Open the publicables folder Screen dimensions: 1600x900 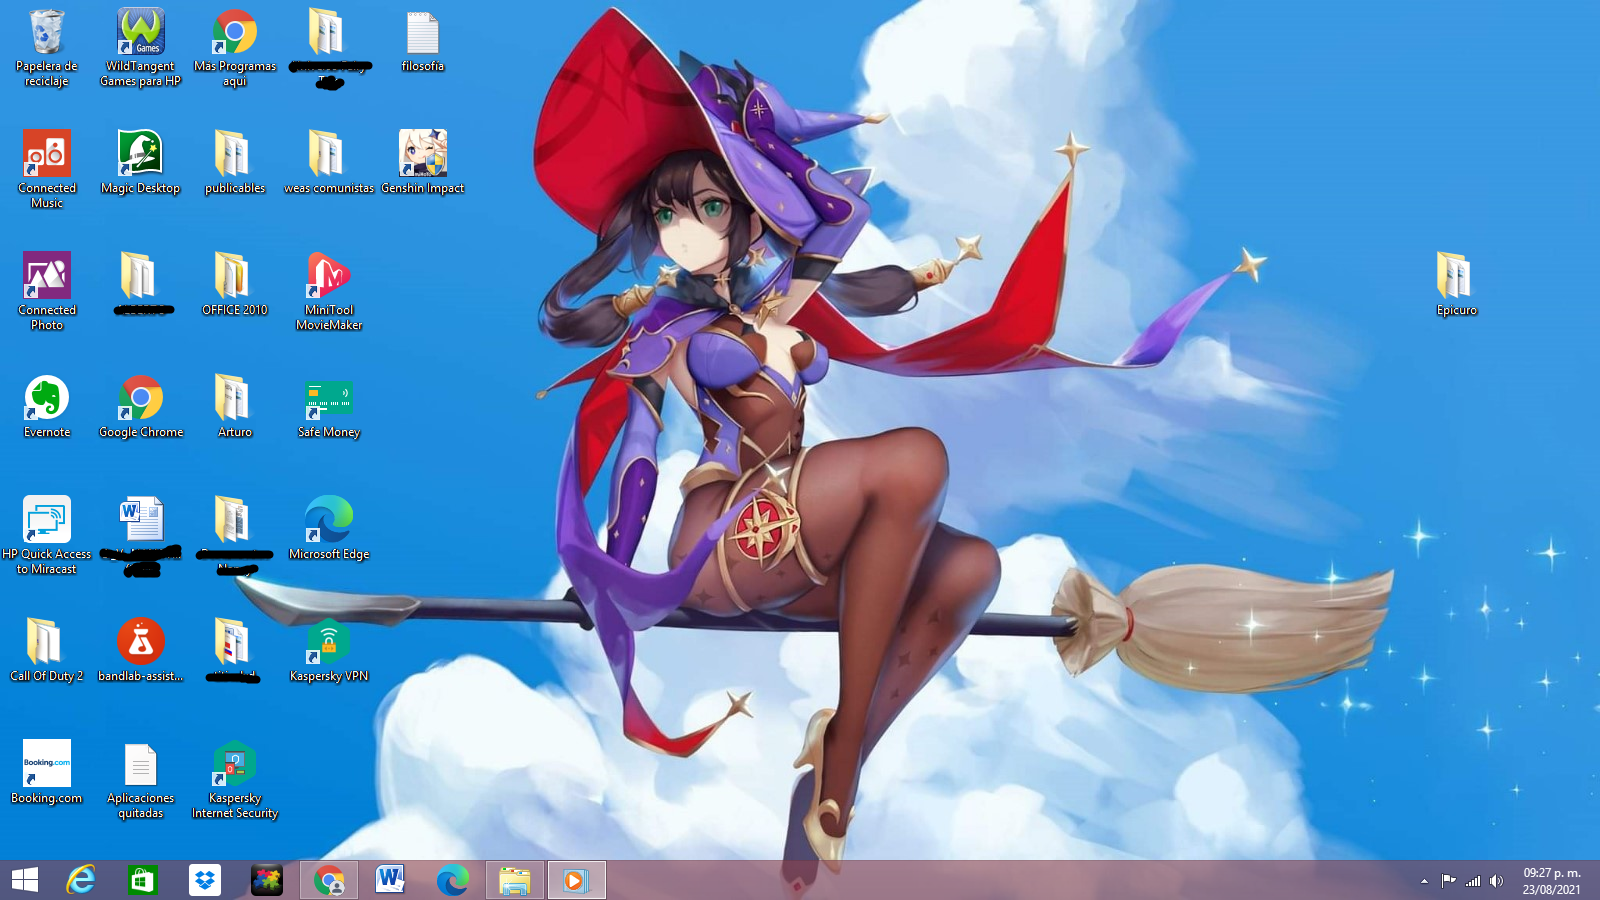234,162
